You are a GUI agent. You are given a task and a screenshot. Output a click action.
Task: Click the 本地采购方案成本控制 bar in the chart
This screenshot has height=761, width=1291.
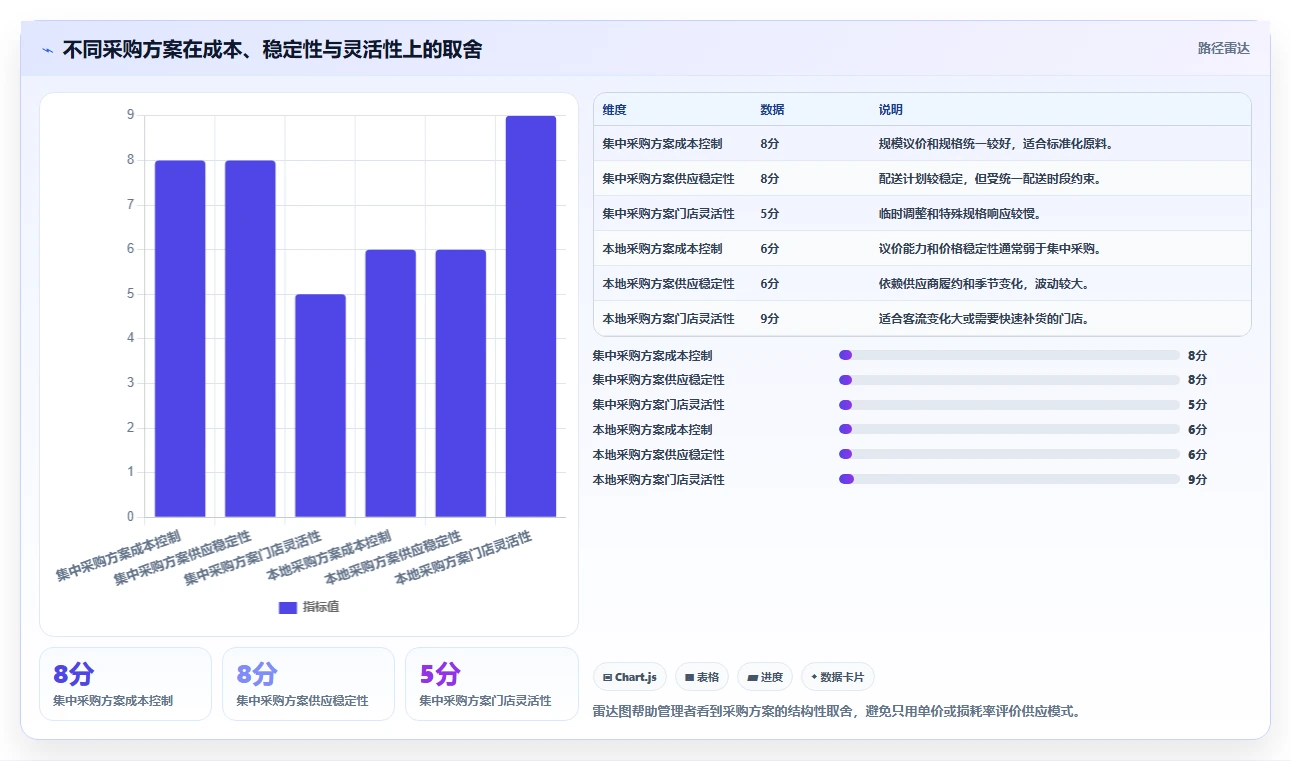tap(390, 383)
